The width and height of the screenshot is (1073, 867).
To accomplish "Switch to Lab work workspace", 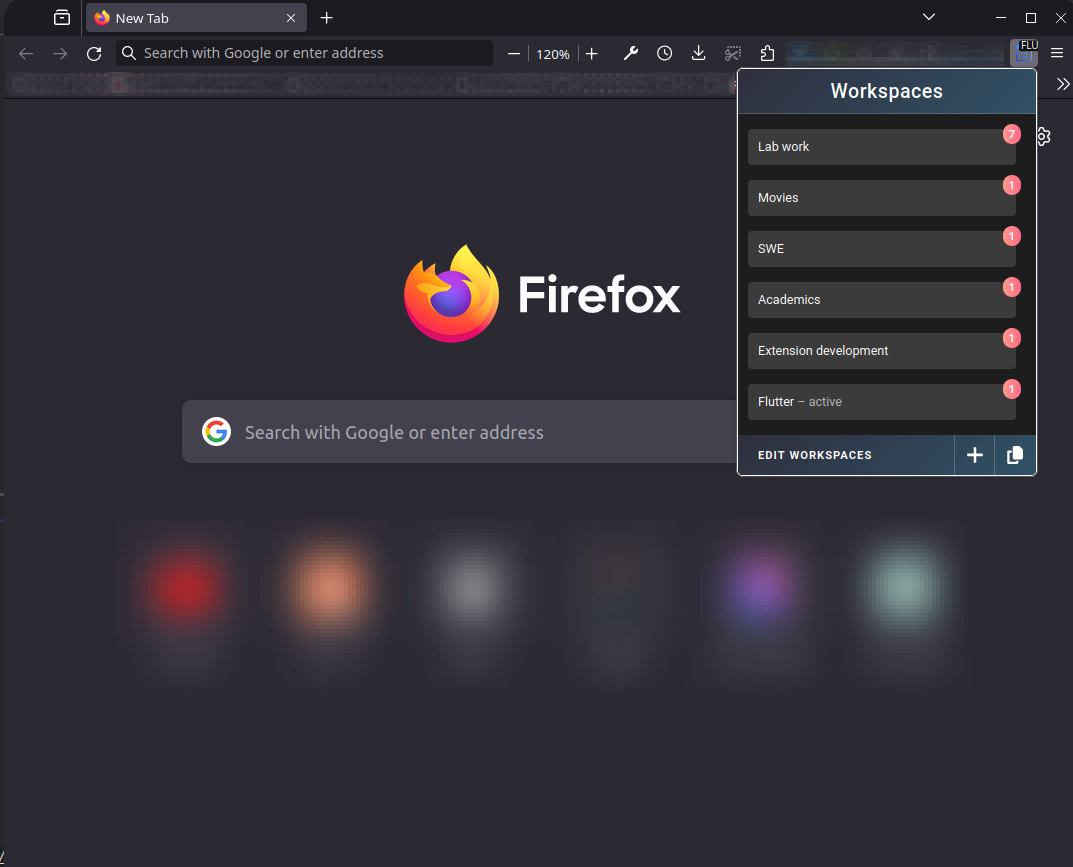I will 881,146.
